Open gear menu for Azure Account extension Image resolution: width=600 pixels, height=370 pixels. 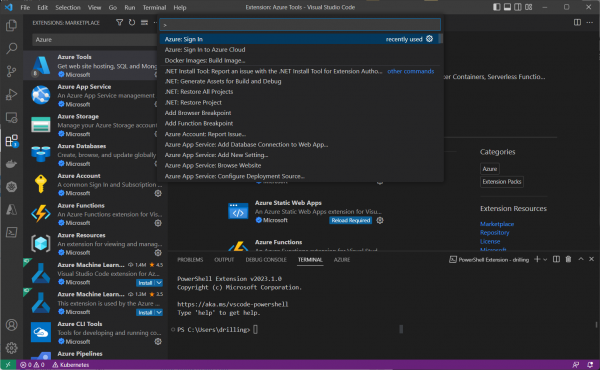coord(158,193)
